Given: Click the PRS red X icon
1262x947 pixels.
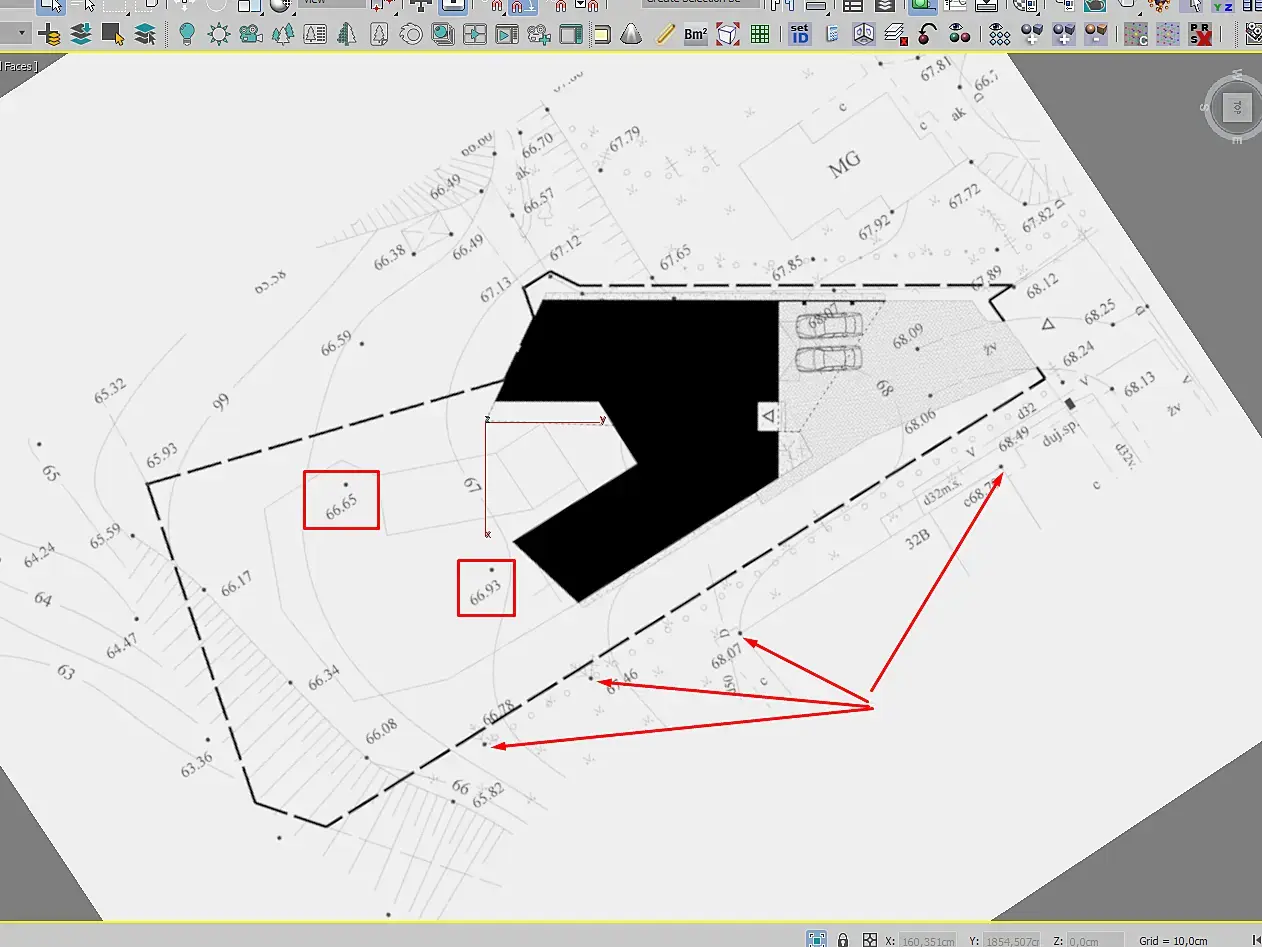Looking at the screenshot, I should click(1200, 36).
